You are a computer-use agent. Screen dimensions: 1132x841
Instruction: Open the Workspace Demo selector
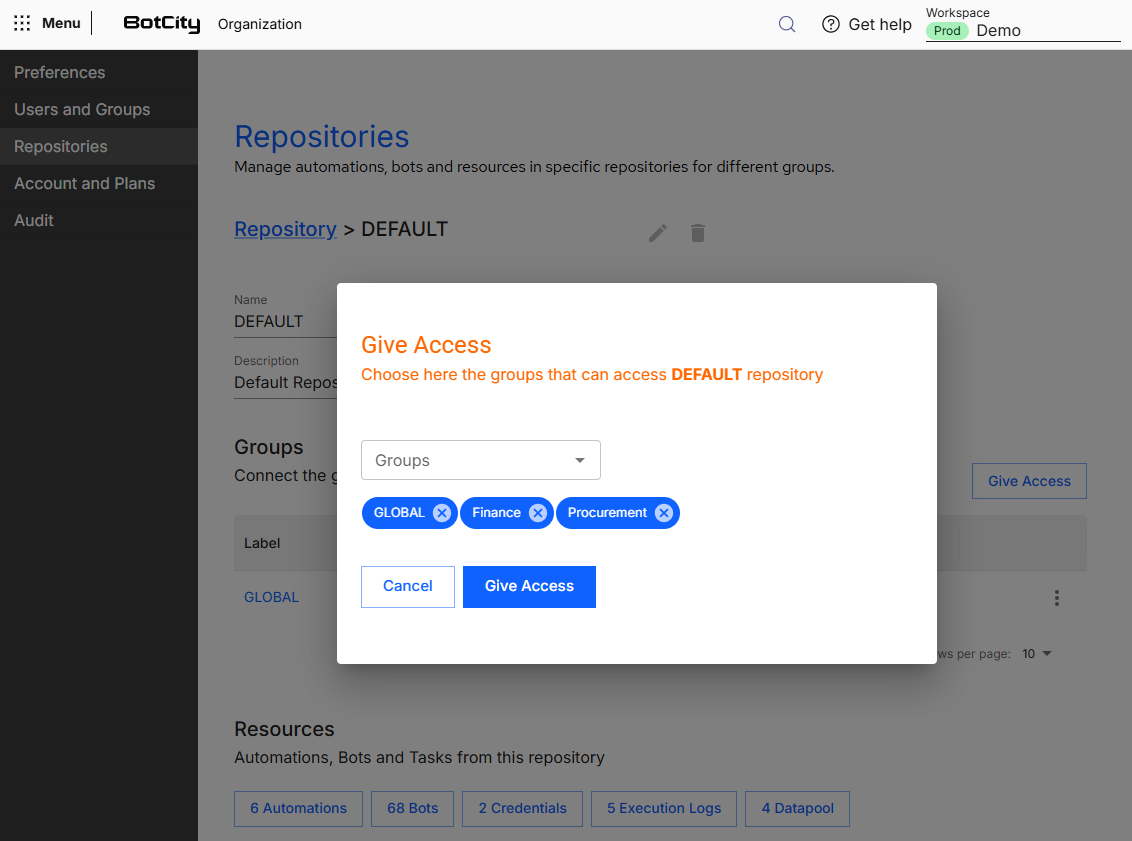coord(1023,30)
